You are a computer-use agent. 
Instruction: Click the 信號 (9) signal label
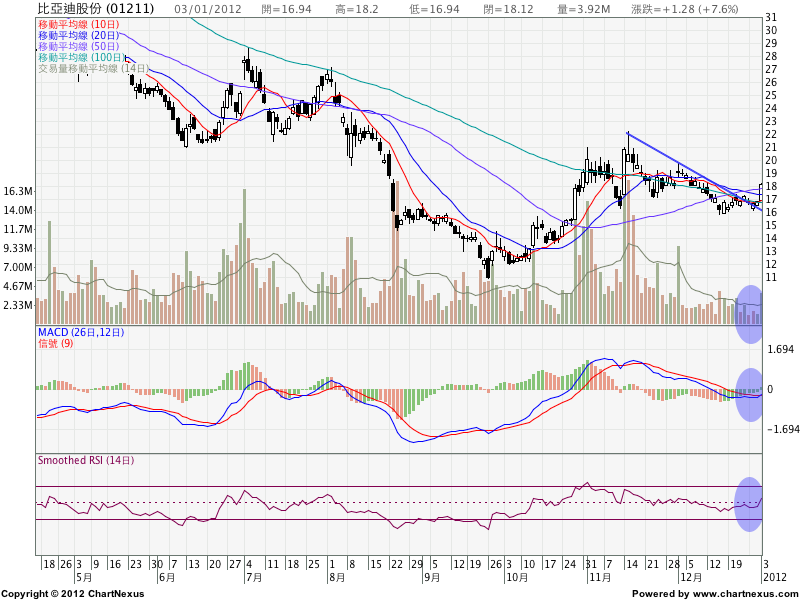[x=56, y=343]
